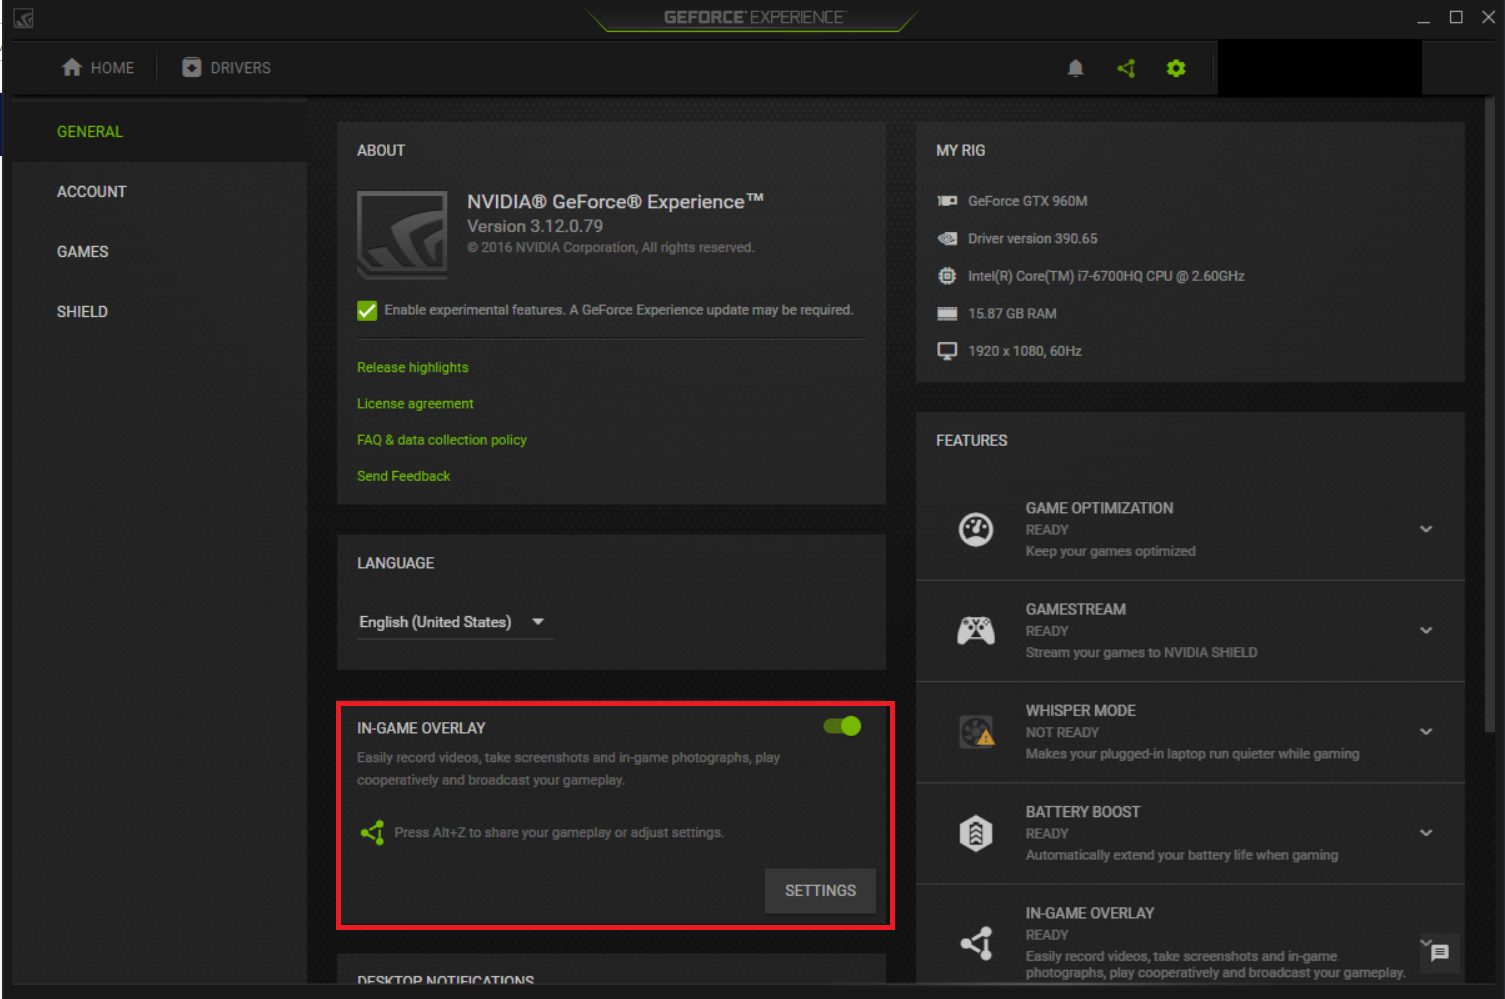Click the vertical scrollbar on right edge

click(x=1489, y=415)
